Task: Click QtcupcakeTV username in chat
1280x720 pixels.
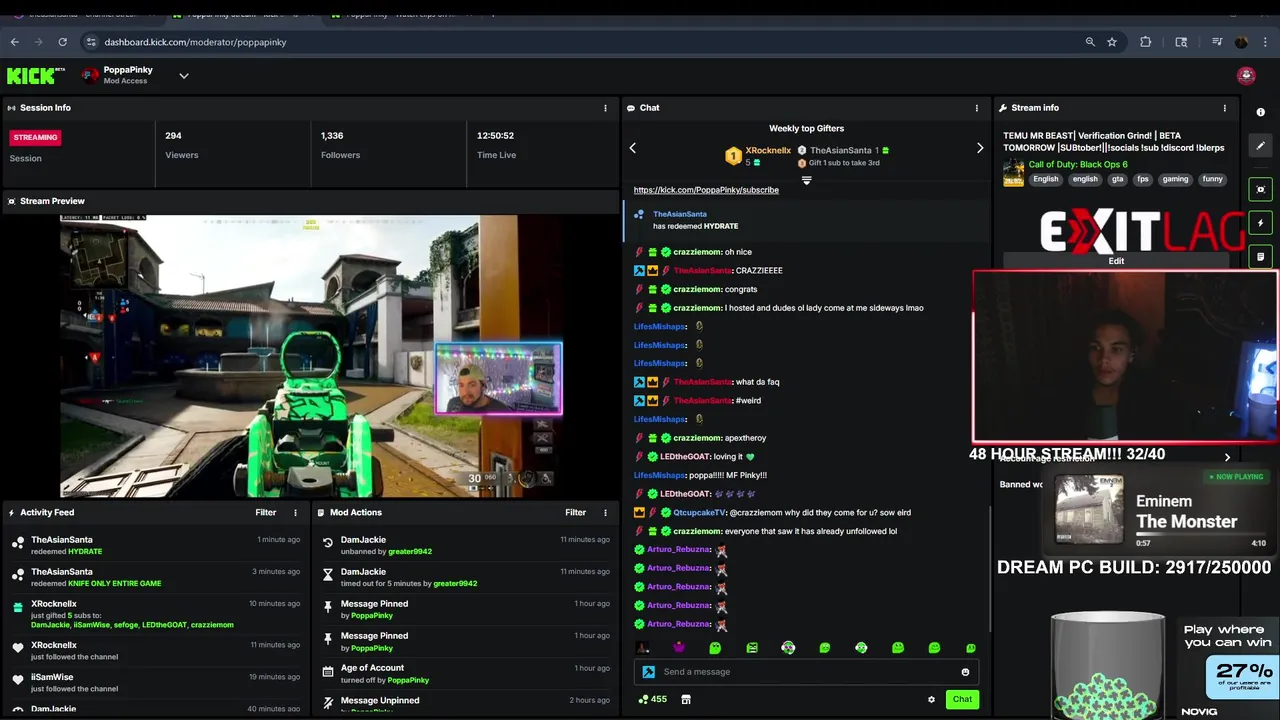Action: [699, 513]
